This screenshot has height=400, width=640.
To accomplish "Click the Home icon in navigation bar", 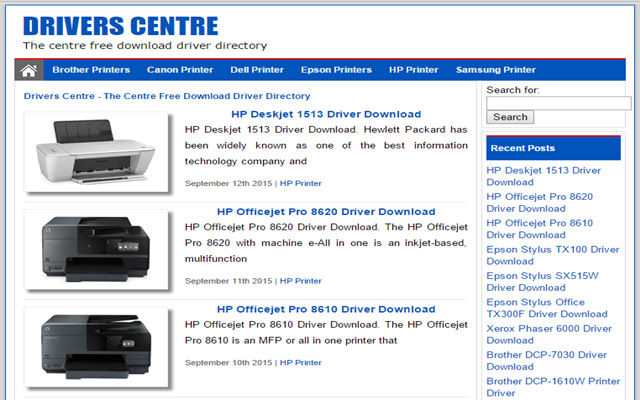I will (x=29, y=70).
